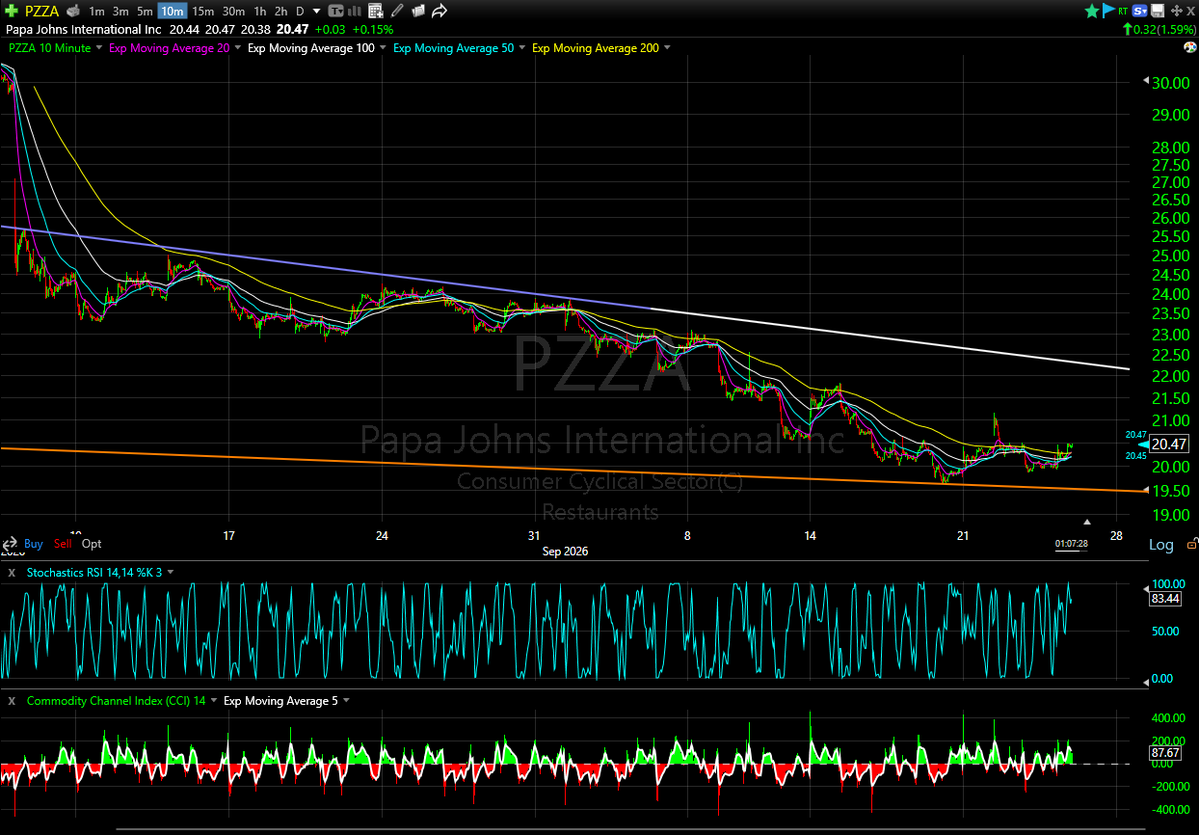Click the Stochastics value 83.44 label
The width and height of the screenshot is (1199, 835).
[1163, 599]
